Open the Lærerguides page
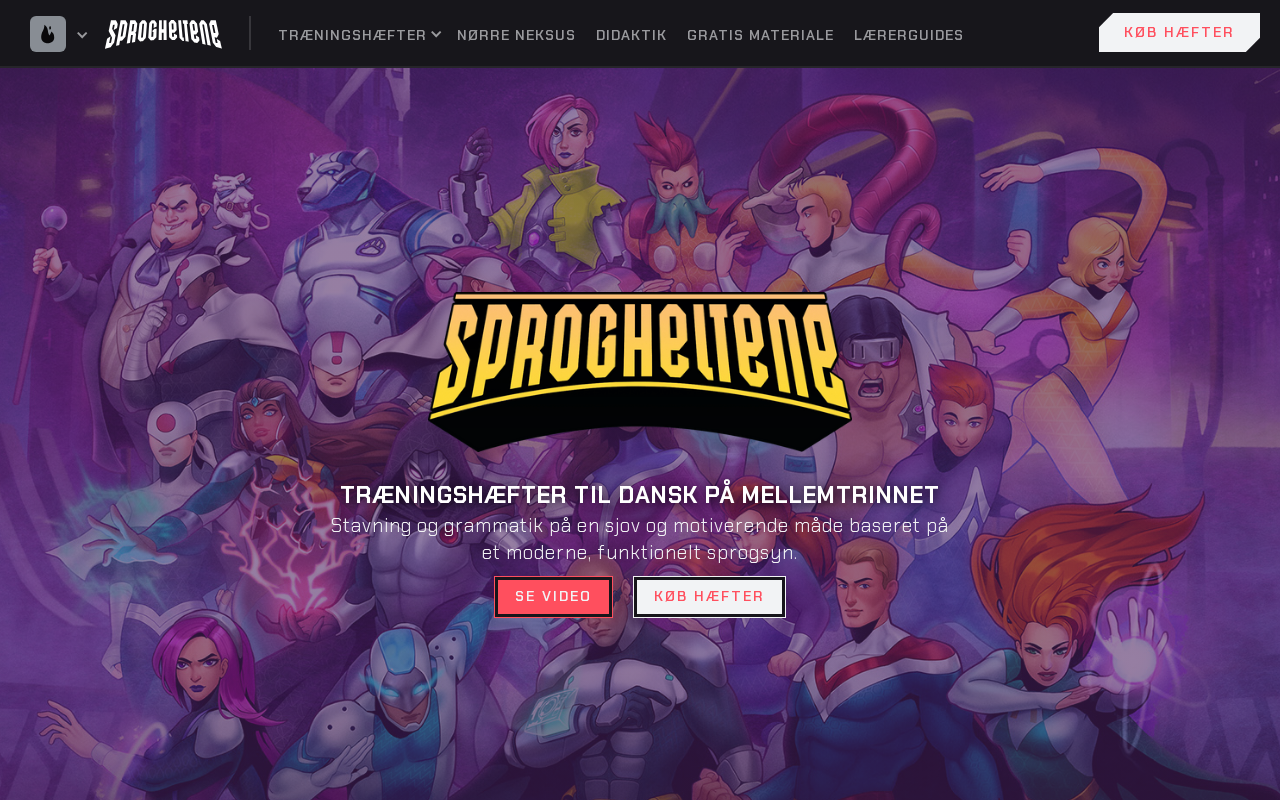Viewport: 1280px width, 800px height. click(x=909, y=35)
